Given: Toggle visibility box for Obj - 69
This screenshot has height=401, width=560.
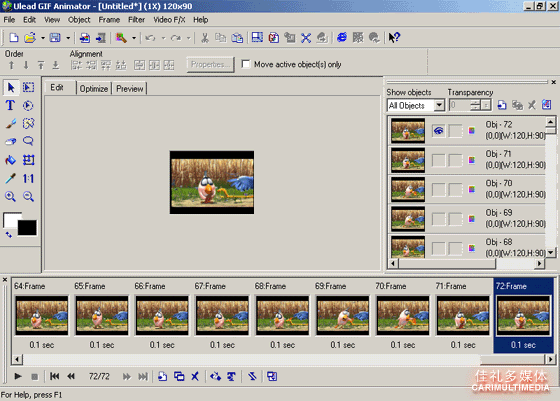Looking at the screenshot, I should (x=438, y=219).
